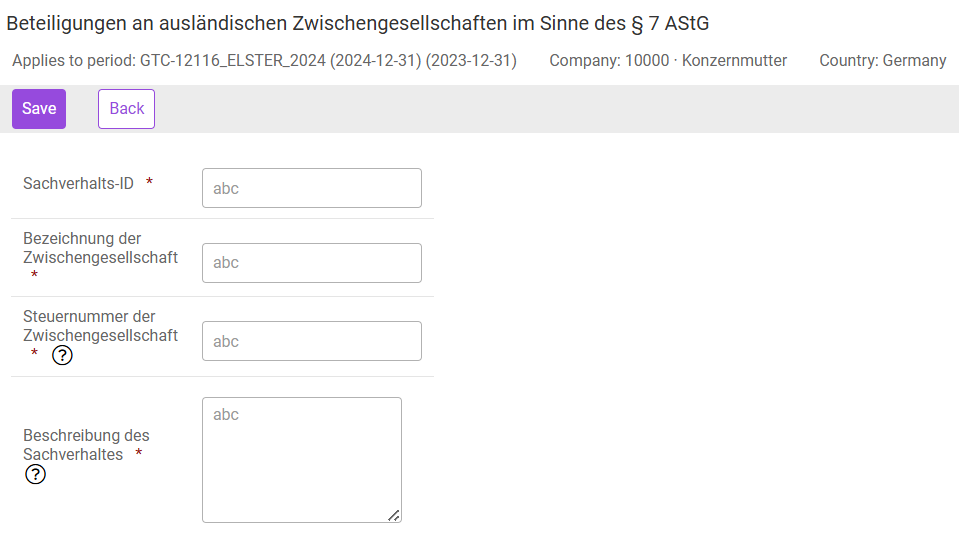Click the textarea resize handle corner
The image size is (959, 542).
point(394,516)
